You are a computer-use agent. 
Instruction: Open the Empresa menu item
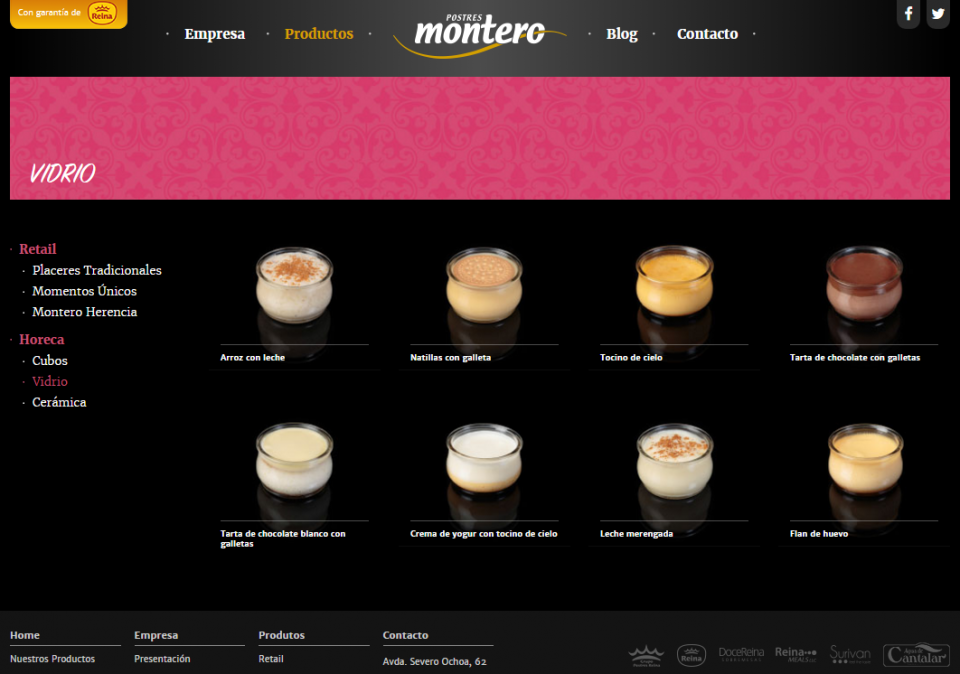point(214,34)
